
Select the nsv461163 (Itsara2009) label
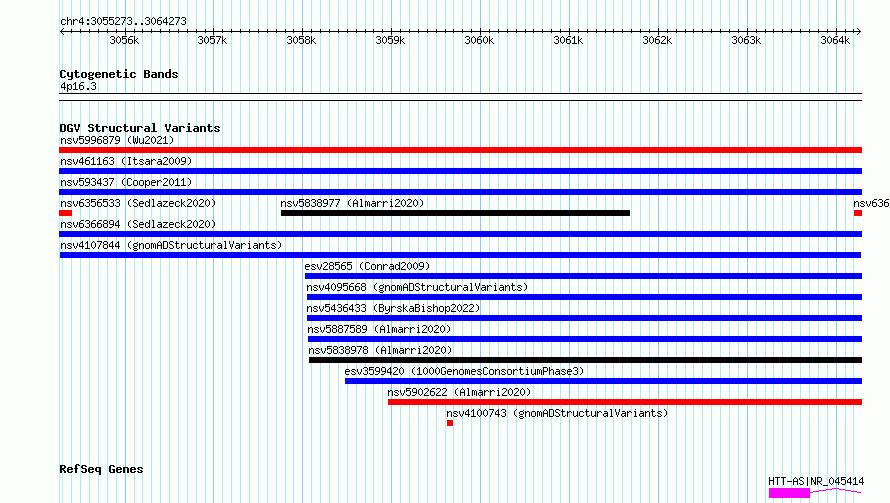tap(126, 161)
